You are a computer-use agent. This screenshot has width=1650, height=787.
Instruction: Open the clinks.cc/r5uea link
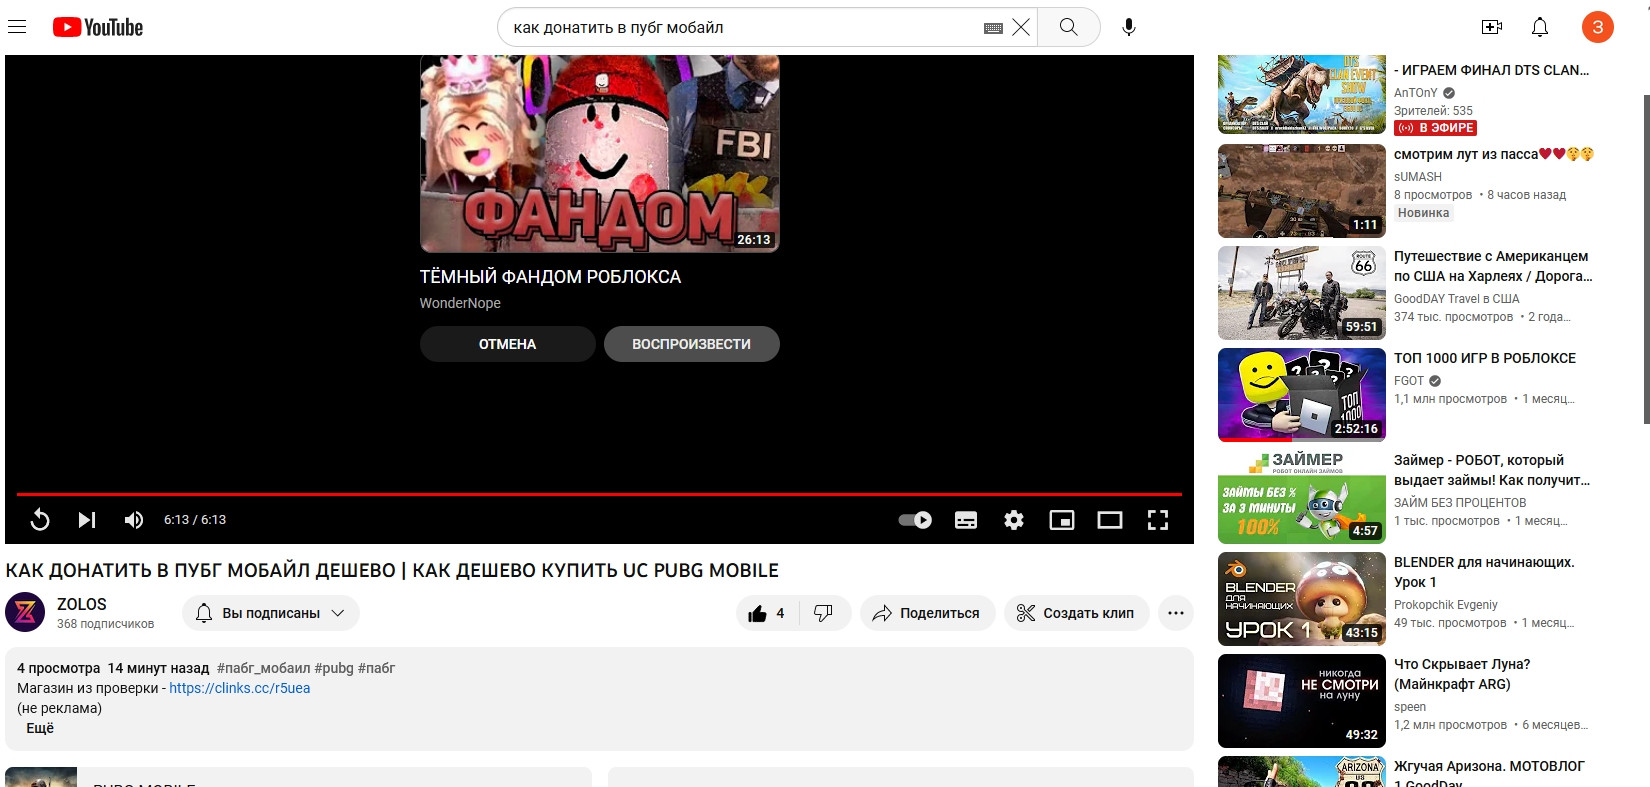[240, 688]
